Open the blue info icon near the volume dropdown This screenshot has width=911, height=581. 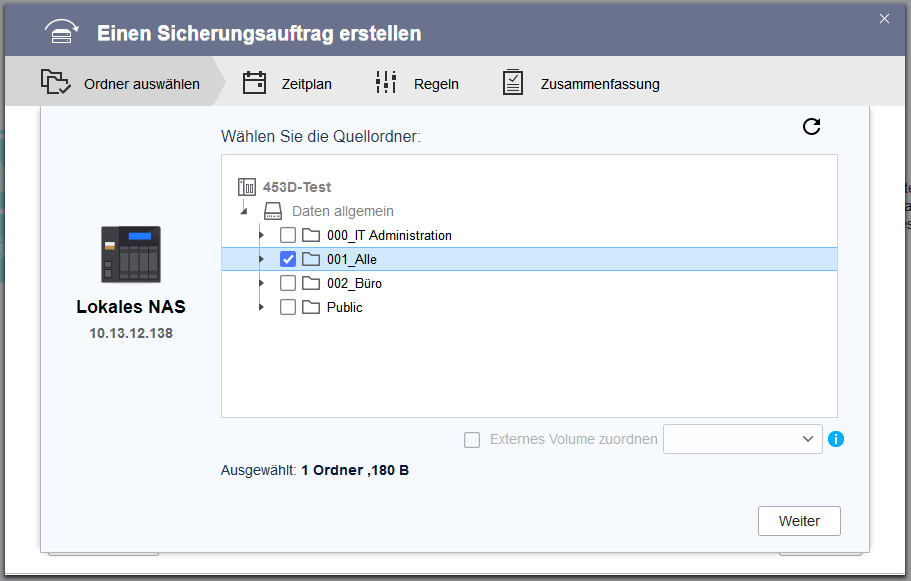[836, 439]
